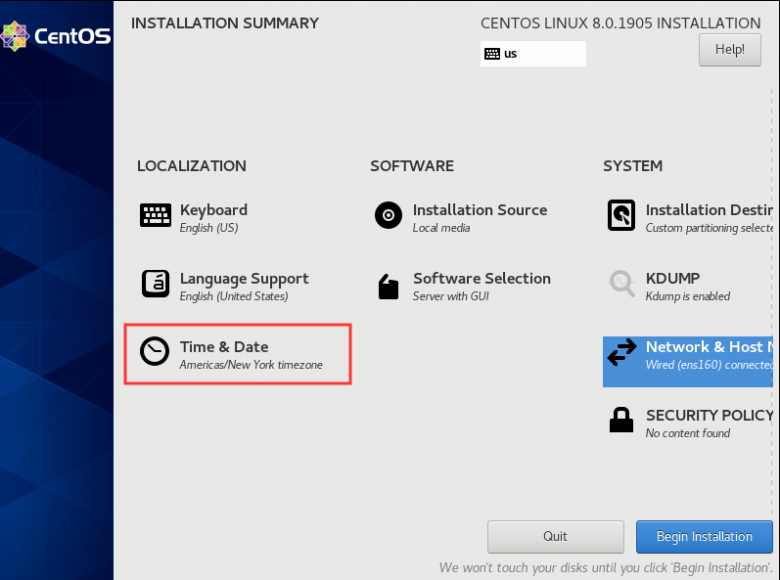The image size is (780, 580).
Task: Click the keyboard layout indicator icon
Action: [x=492, y=54]
